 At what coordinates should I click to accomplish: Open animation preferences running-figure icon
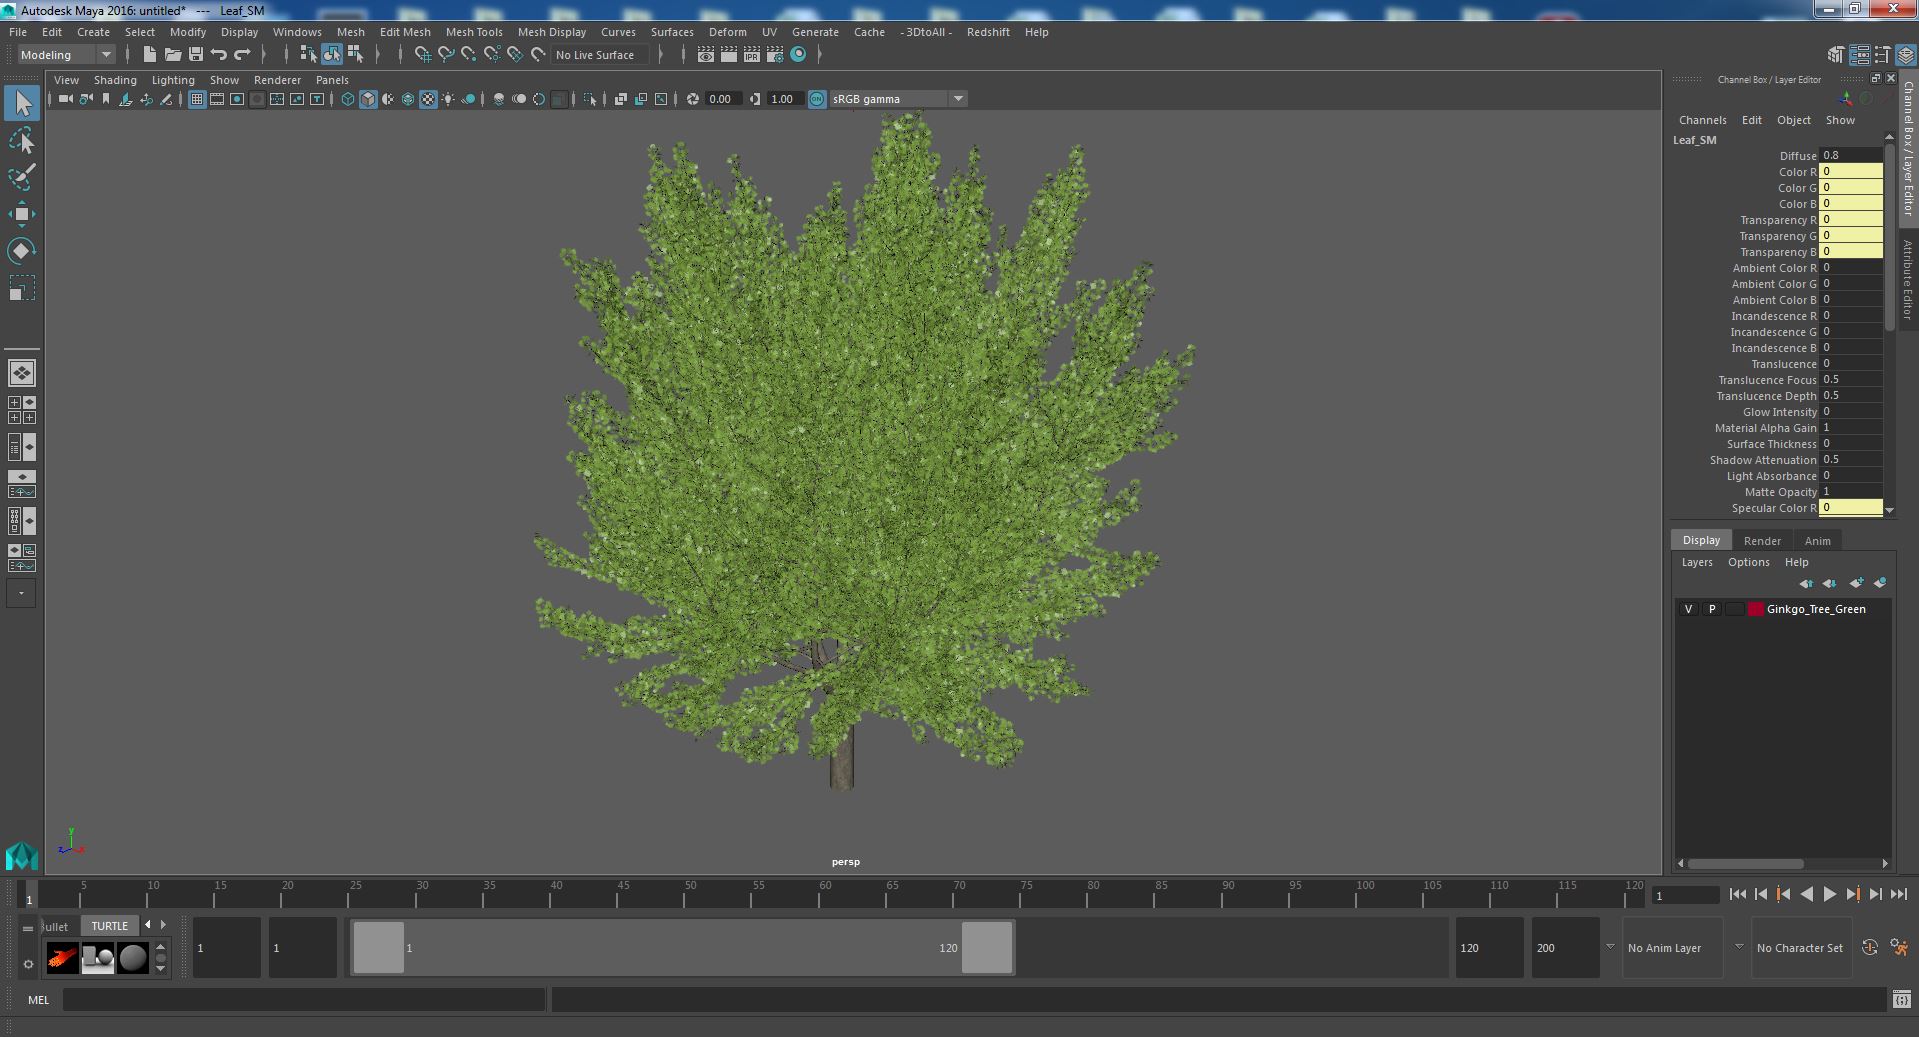click(1899, 948)
